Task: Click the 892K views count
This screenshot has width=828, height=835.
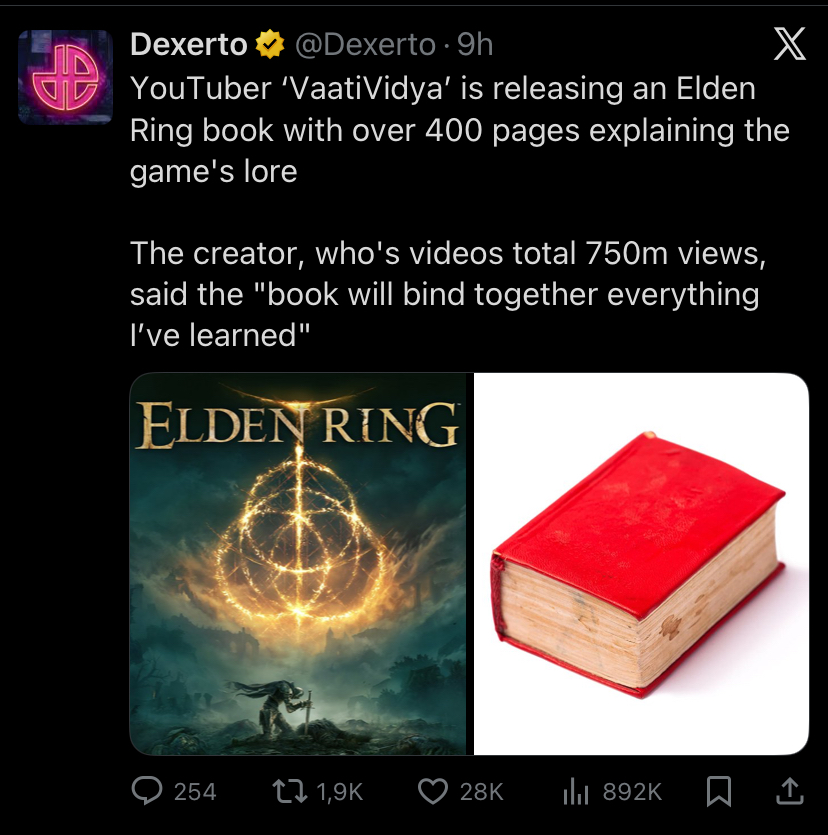Action: (x=632, y=791)
